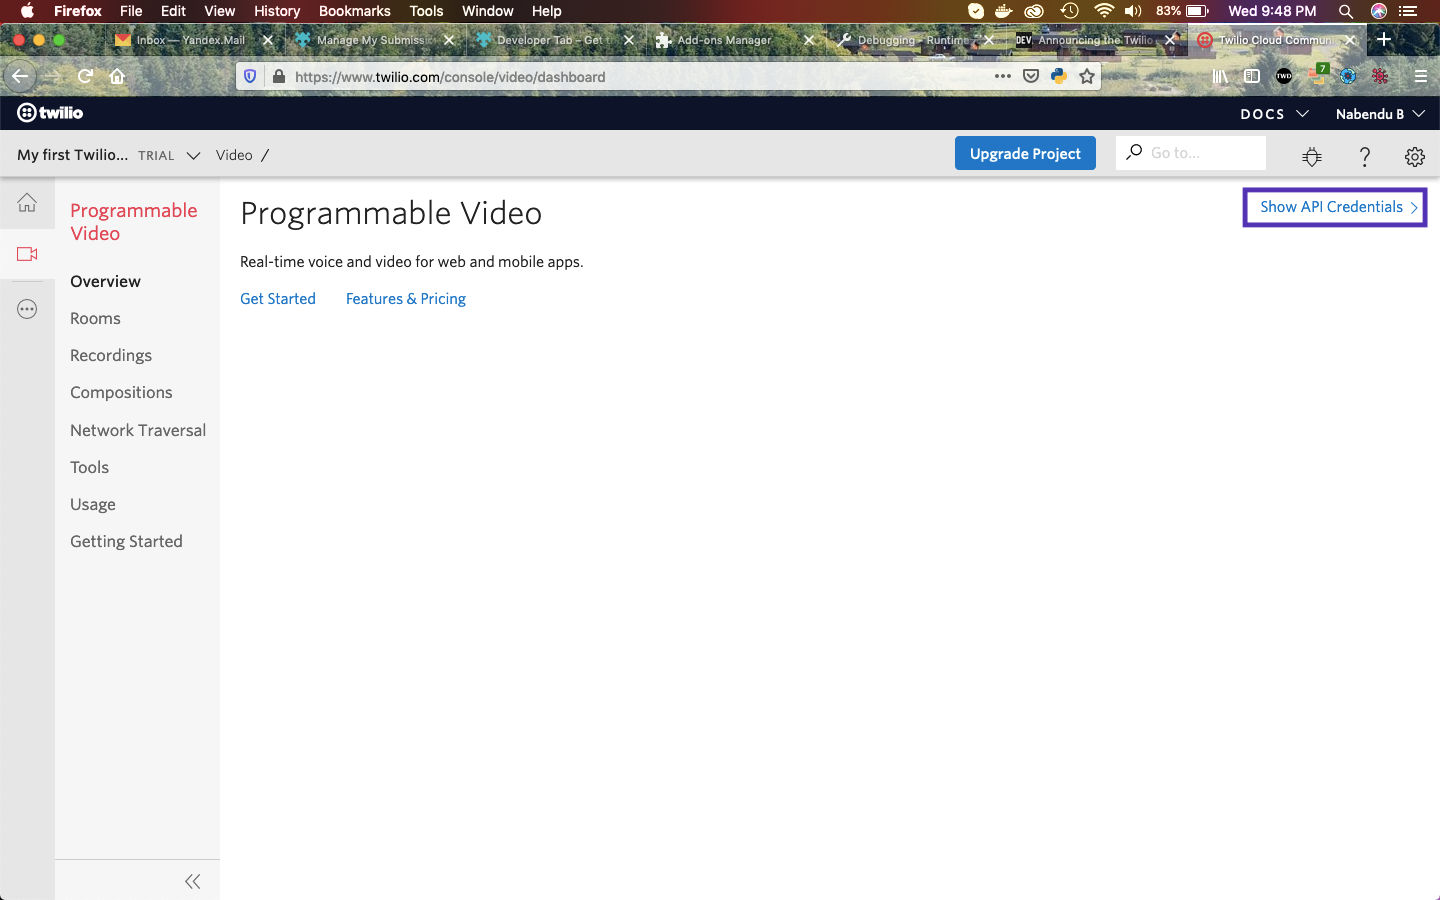This screenshot has height=900, width=1440.
Task: Click the extension icon with green 7 badge
Action: click(x=1318, y=74)
